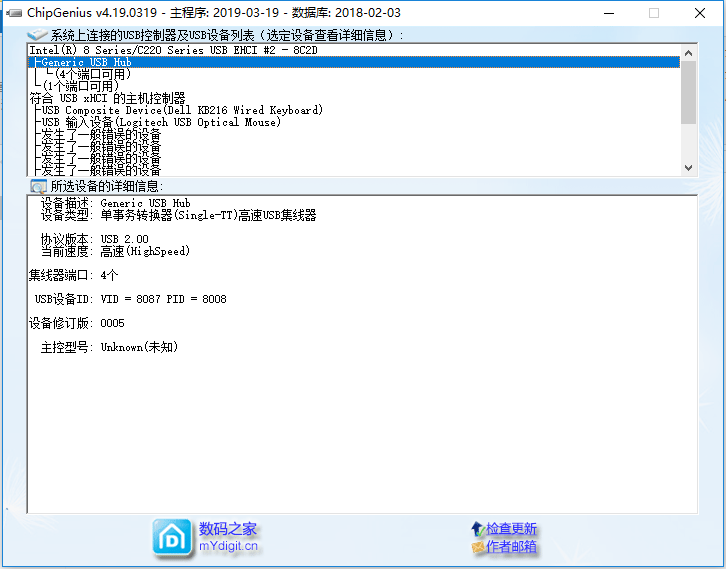Close the ChipGenius window
This screenshot has height=569, width=726.
coord(700,13)
